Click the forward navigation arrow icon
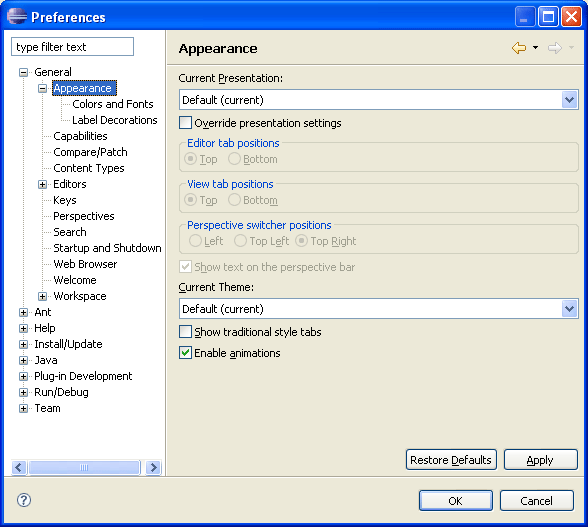Screen dimensions: 588x527 point(555,48)
